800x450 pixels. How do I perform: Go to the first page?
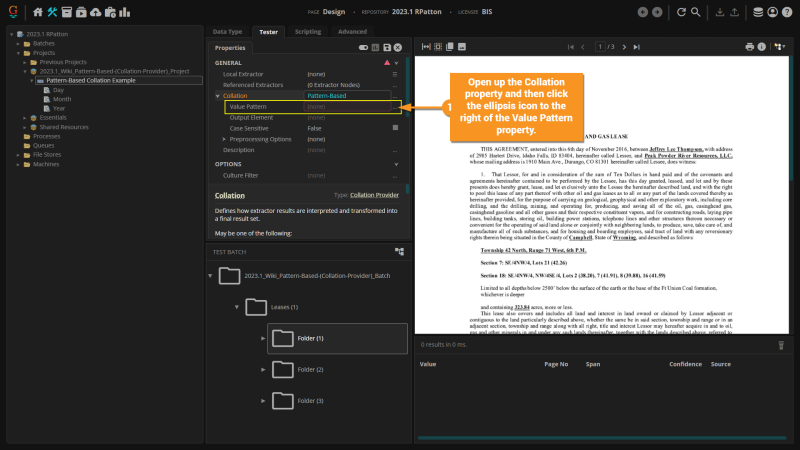point(571,47)
